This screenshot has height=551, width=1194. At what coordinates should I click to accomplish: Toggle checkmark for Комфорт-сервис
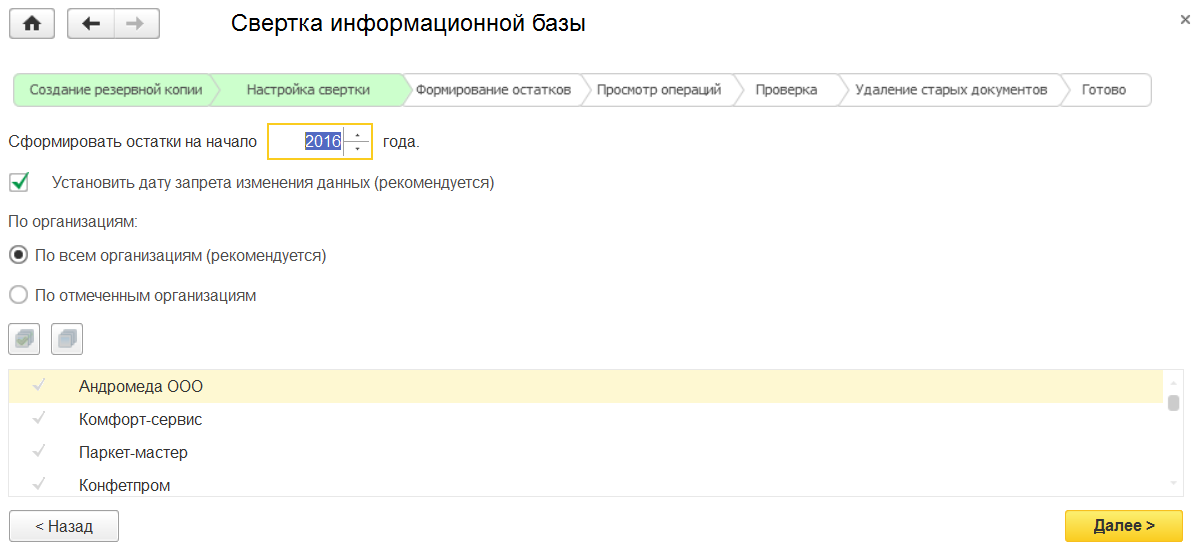(39, 420)
